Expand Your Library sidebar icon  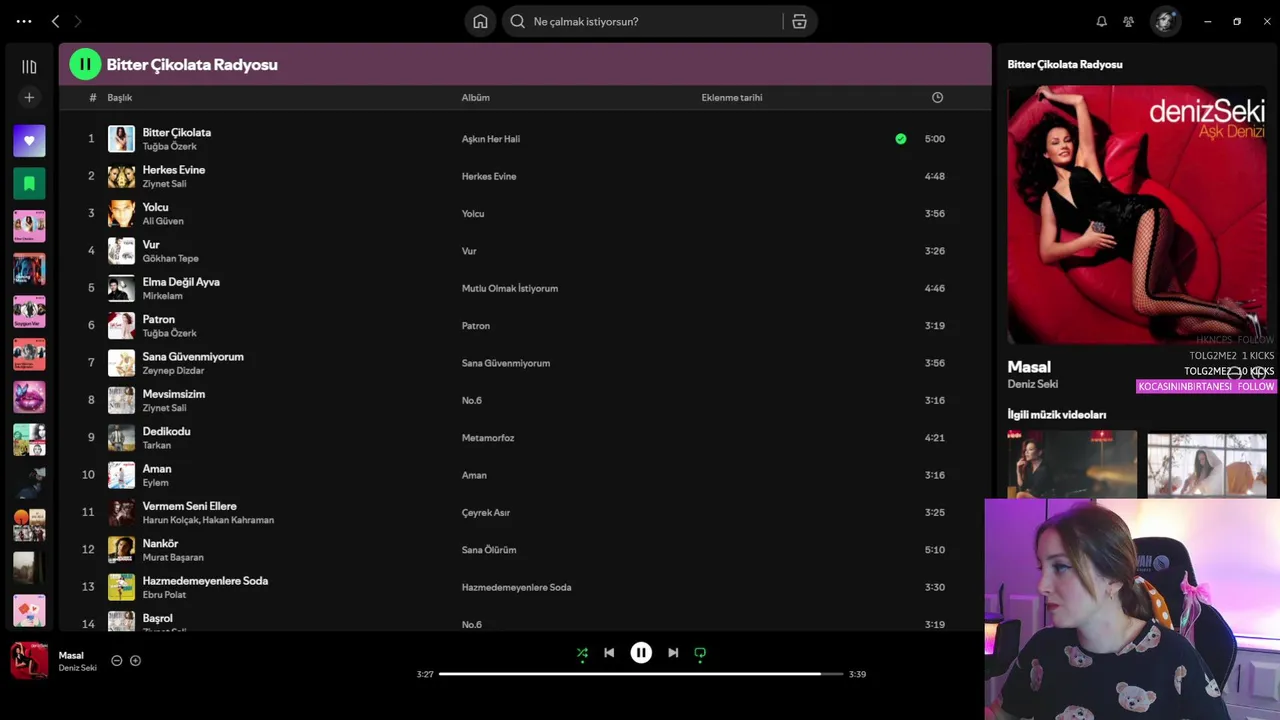point(29,67)
